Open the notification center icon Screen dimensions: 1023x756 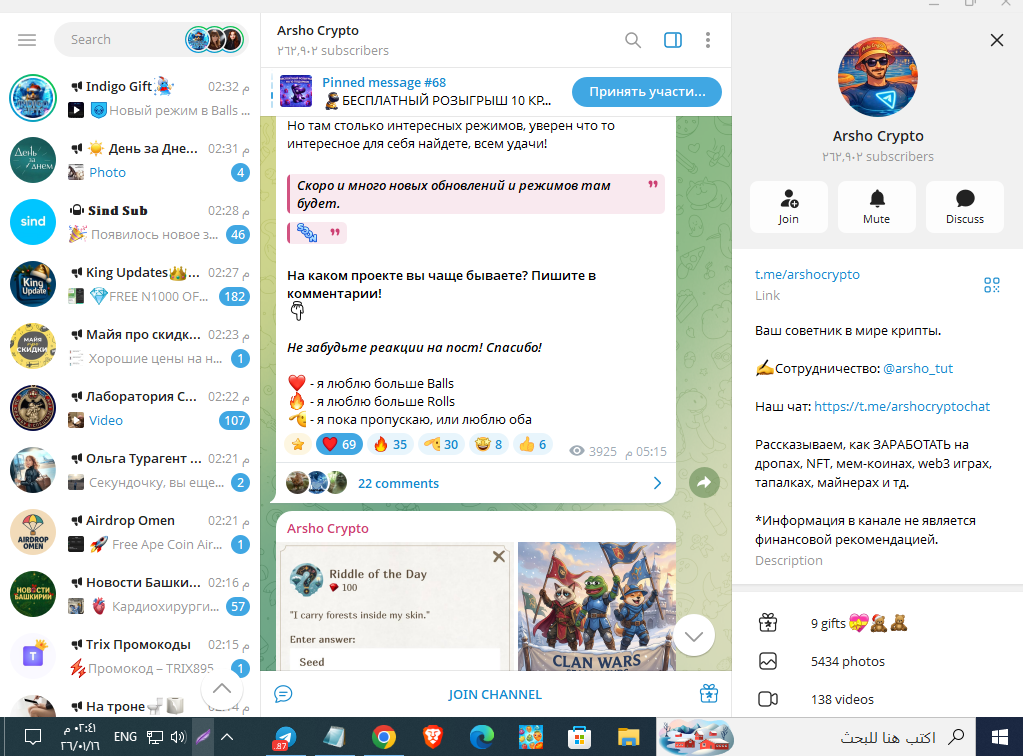pyautogui.click(x=33, y=737)
